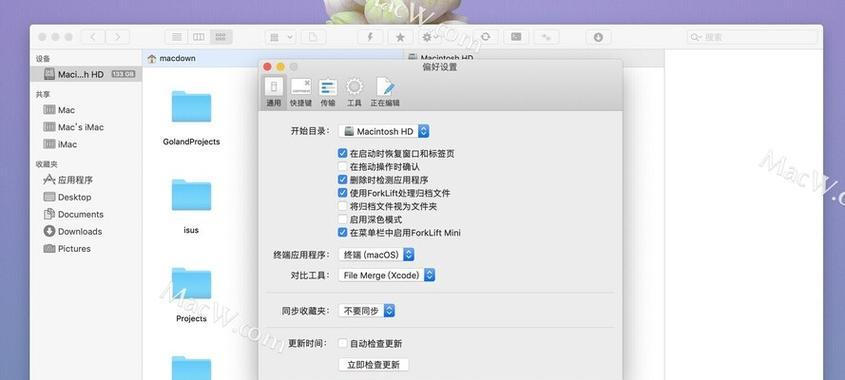The image size is (845, 380).
Task: Select the isus folder icon
Action: [x=191, y=195]
